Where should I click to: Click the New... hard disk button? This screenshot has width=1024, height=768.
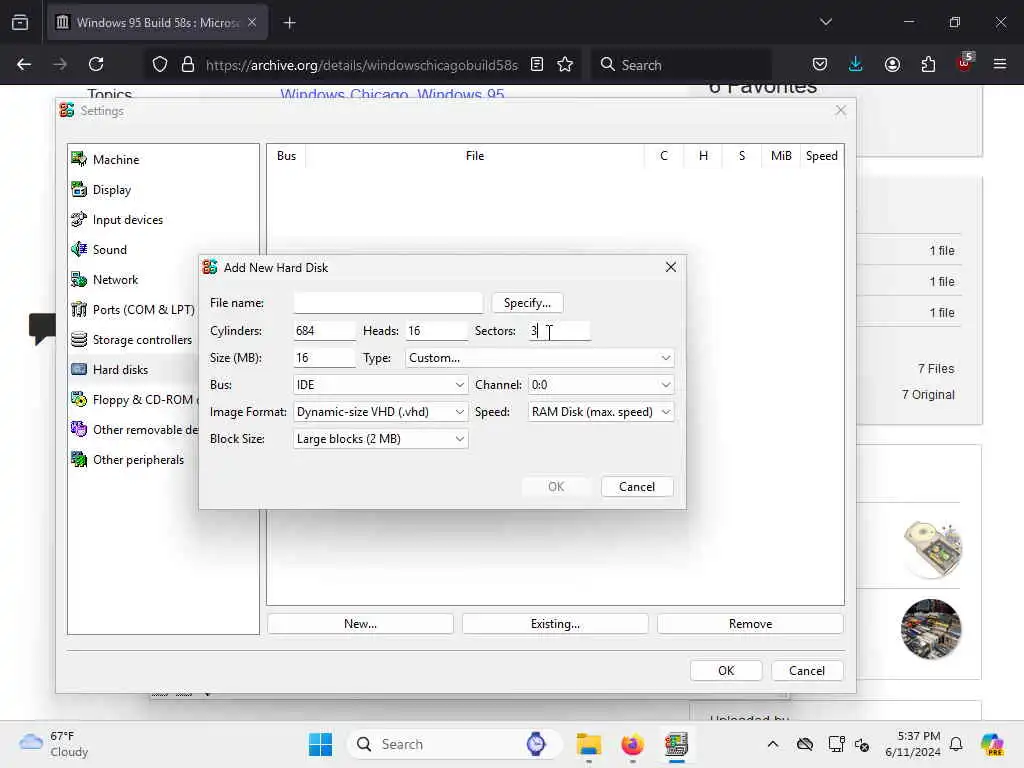pyautogui.click(x=360, y=624)
